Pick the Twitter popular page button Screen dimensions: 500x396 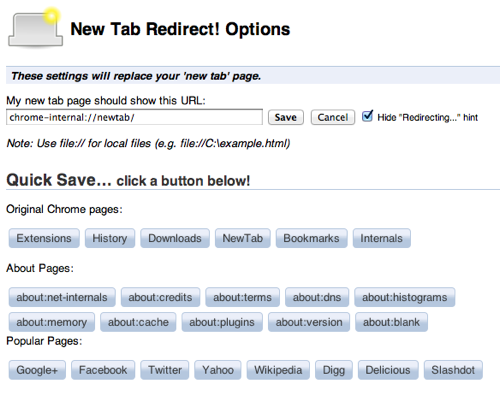pyautogui.click(x=165, y=370)
